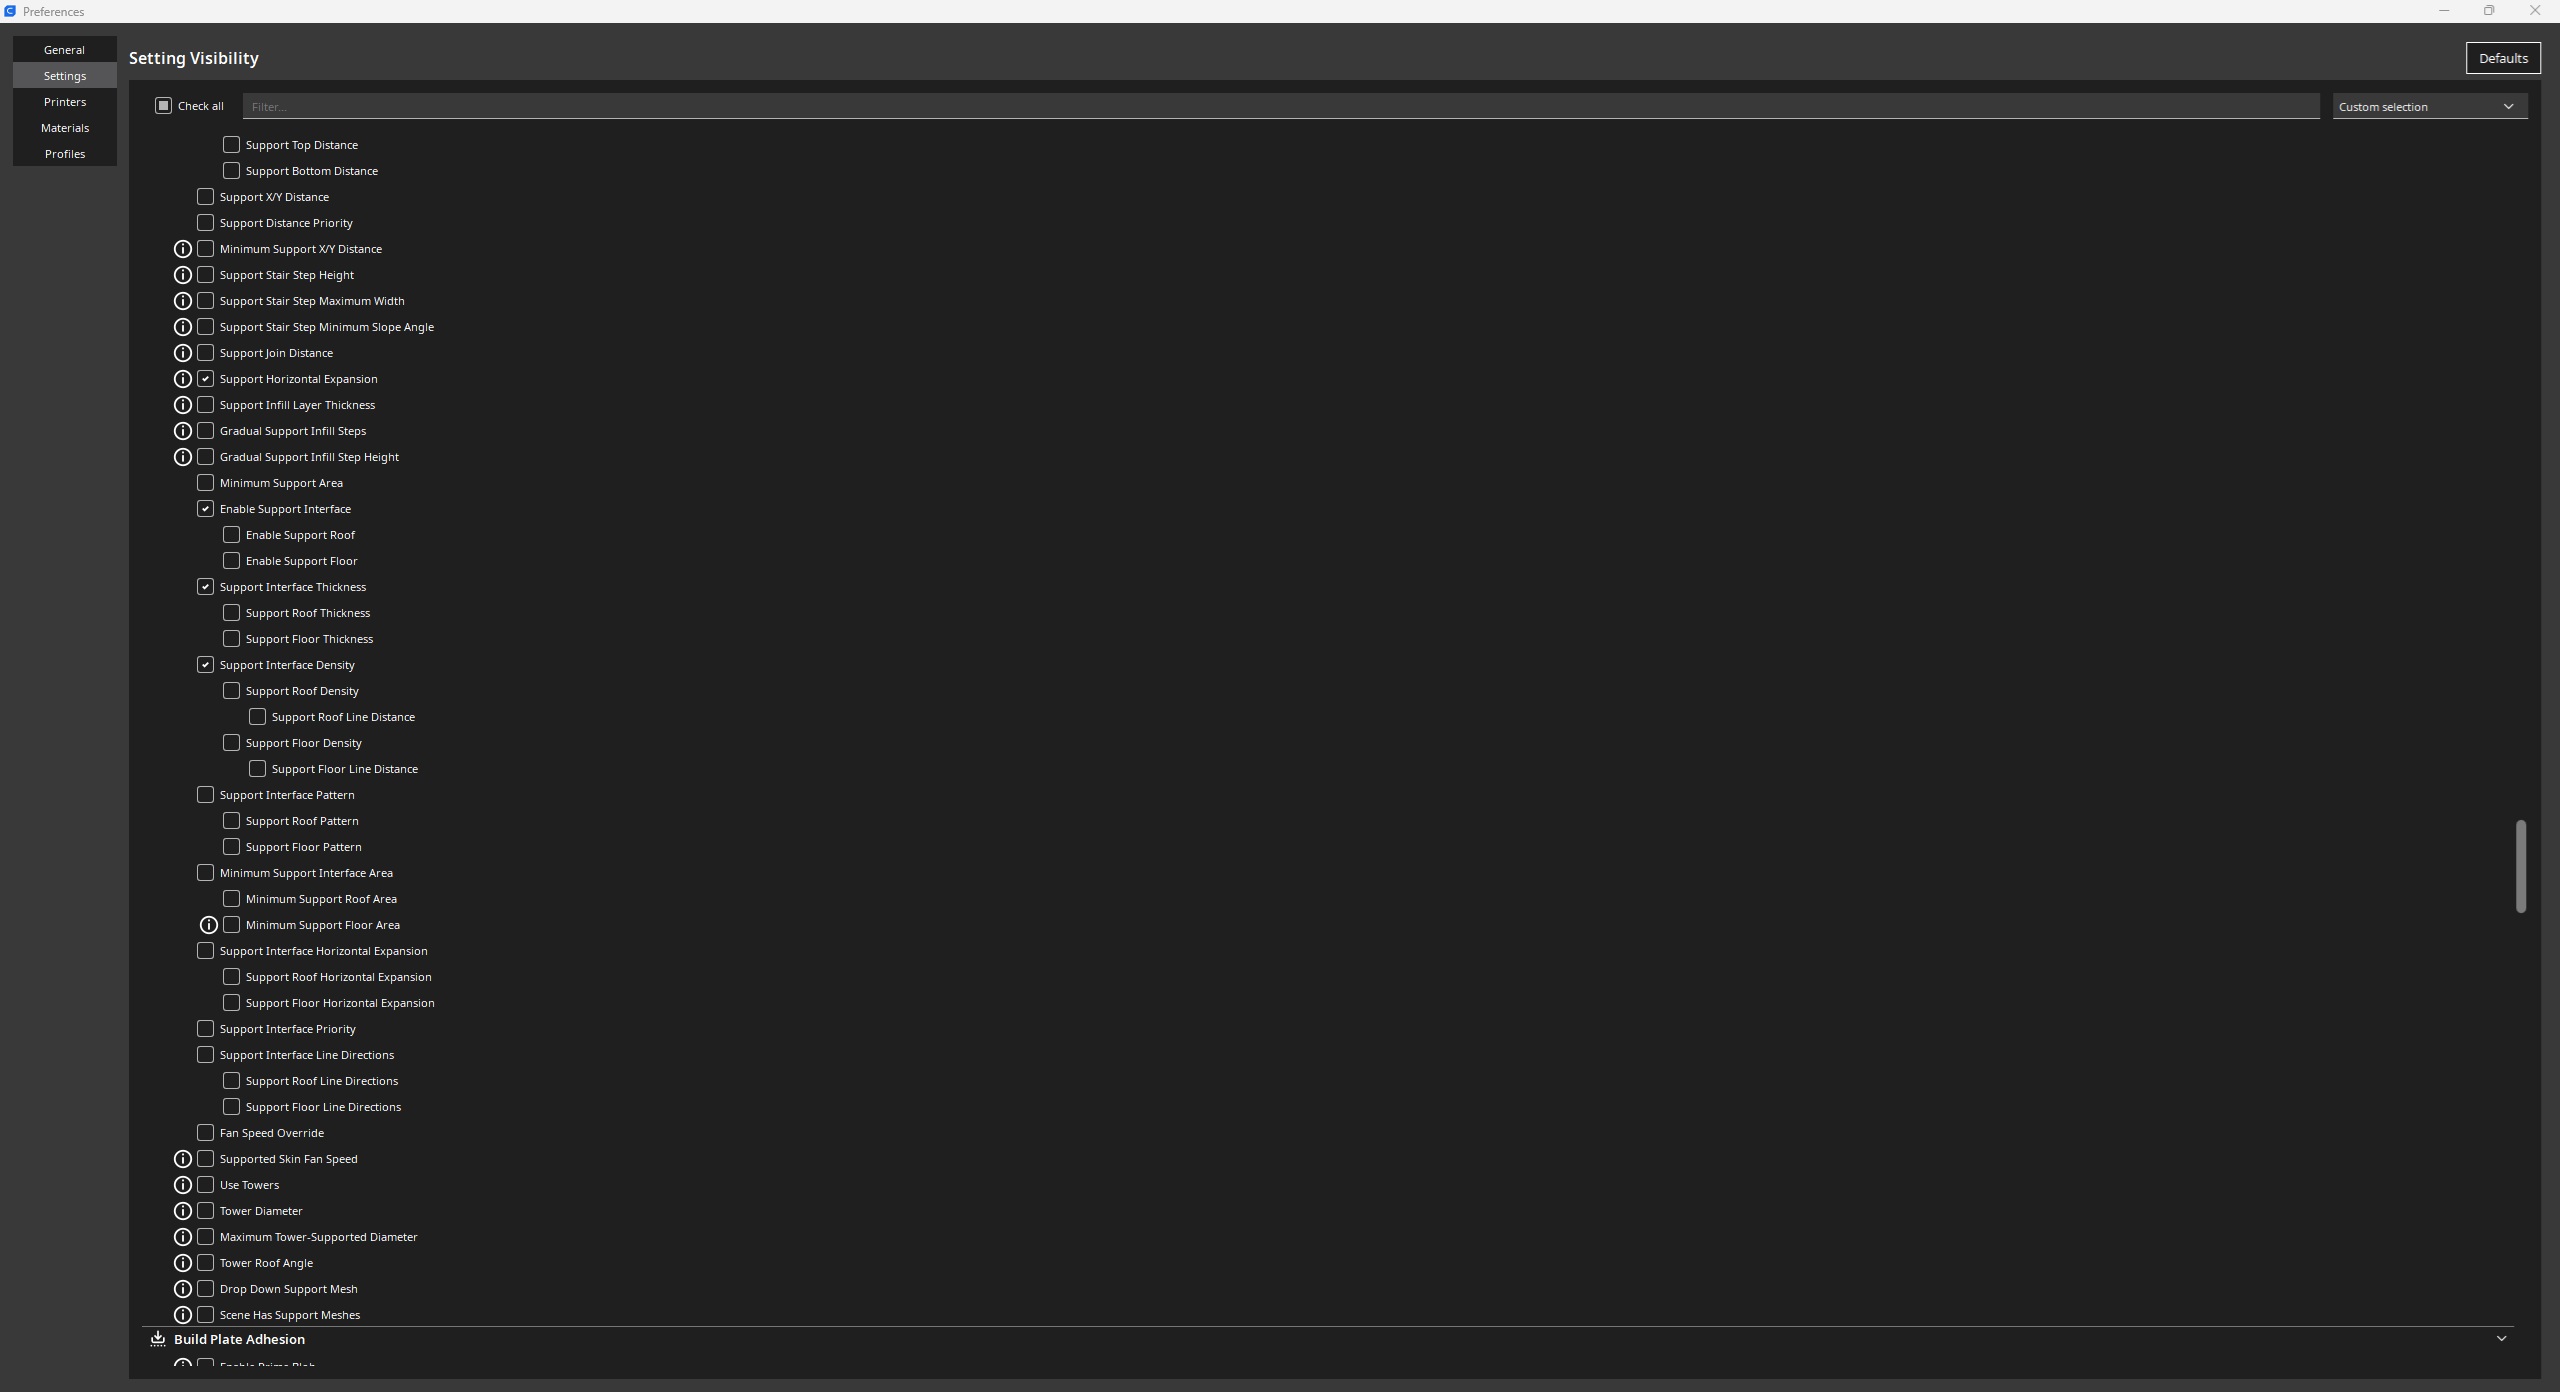
Task: Go to the Profiles page
Action: coord(65,154)
